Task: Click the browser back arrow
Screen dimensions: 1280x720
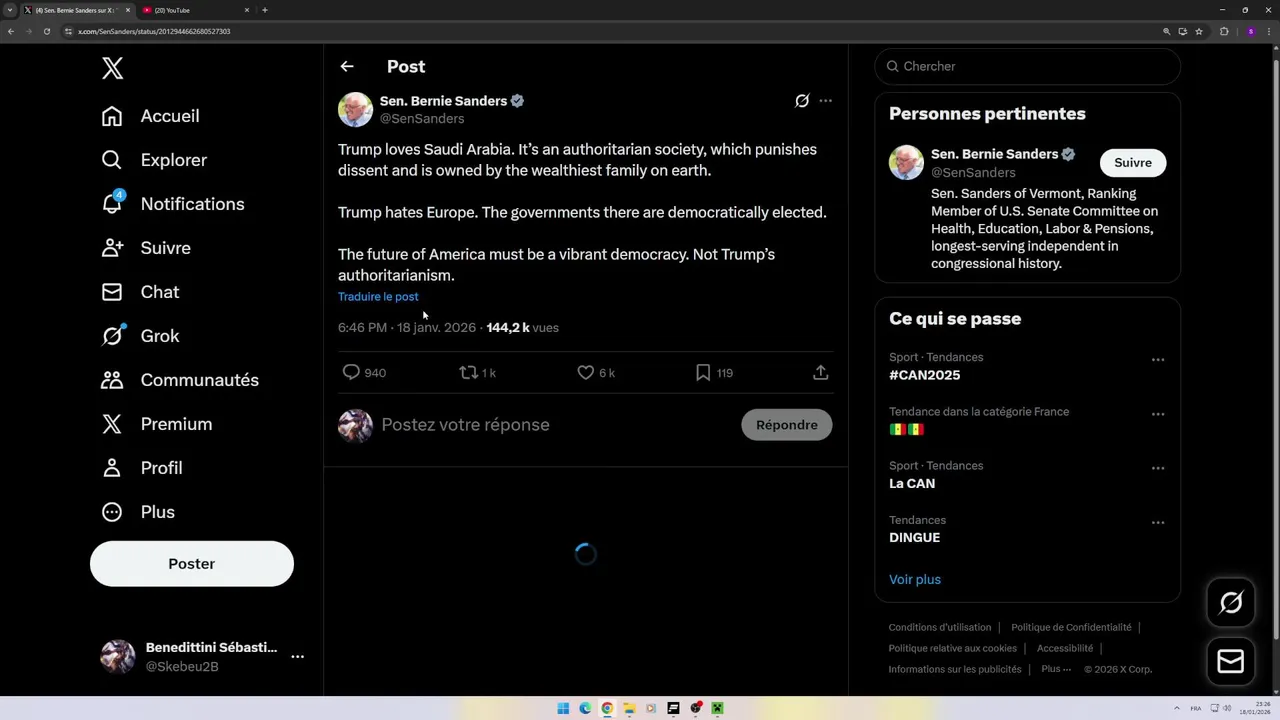Action: click(11, 31)
